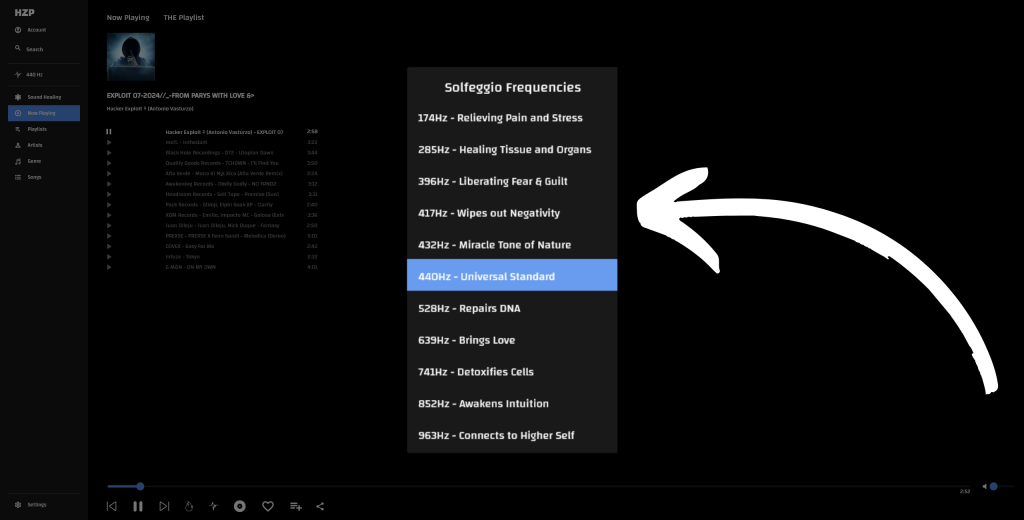Pause playback in the bottom player bar
Screen dimensions: 1024x520
point(138,506)
